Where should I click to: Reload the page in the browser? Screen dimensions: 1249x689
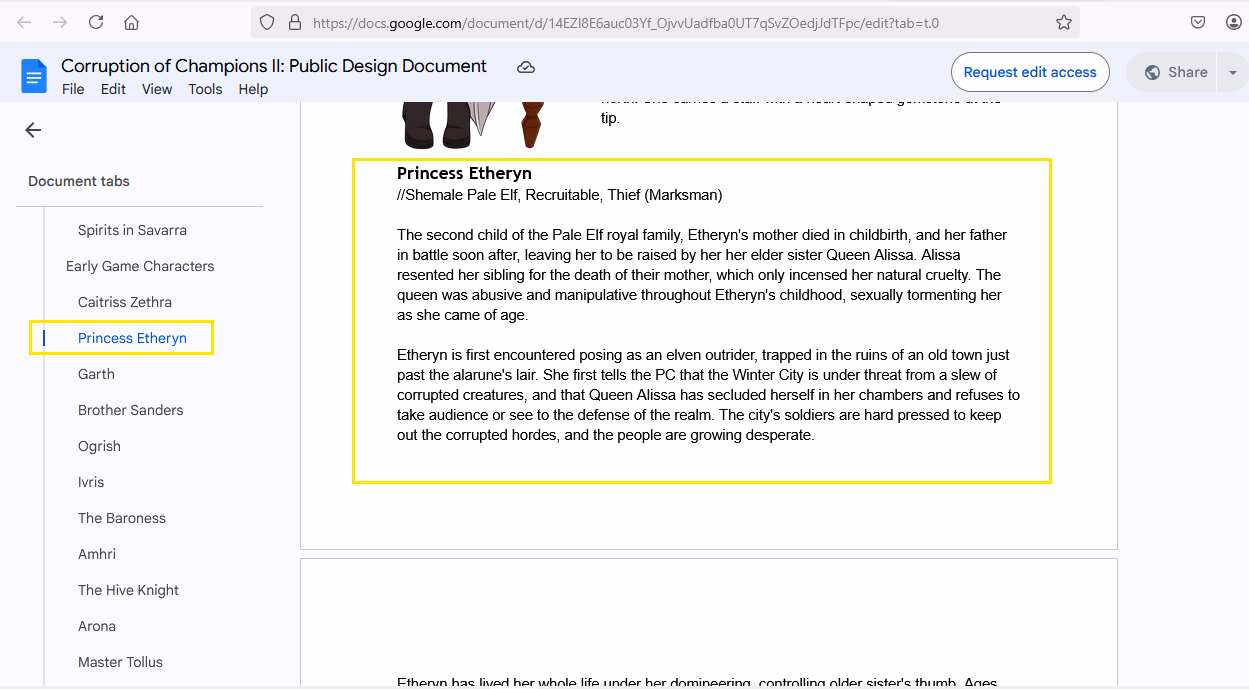pos(96,22)
